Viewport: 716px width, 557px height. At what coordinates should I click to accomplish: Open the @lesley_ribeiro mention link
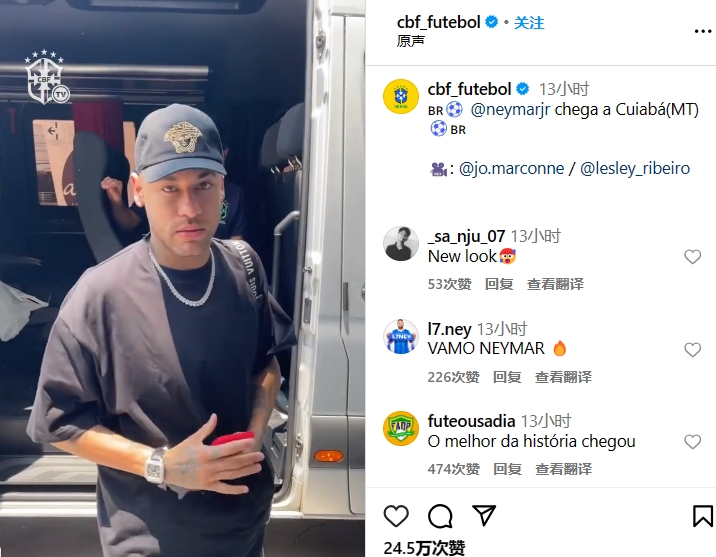[635, 168]
